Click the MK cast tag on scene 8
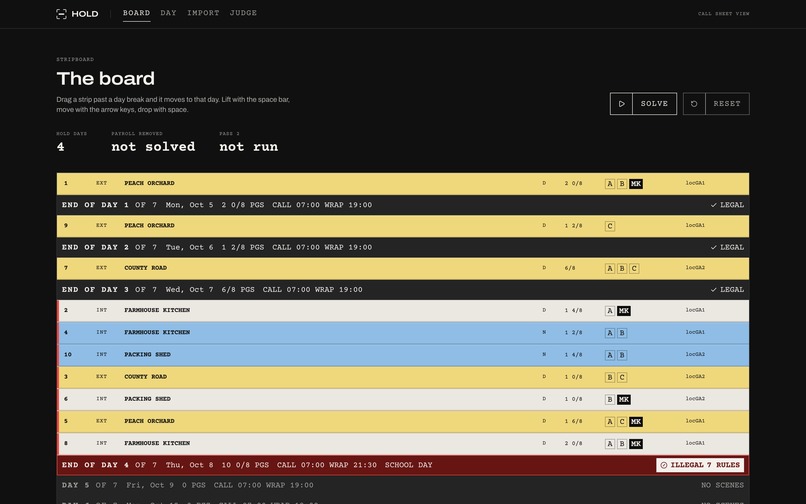This screenshot has width=806, height=504. click(x=636, y=444)
